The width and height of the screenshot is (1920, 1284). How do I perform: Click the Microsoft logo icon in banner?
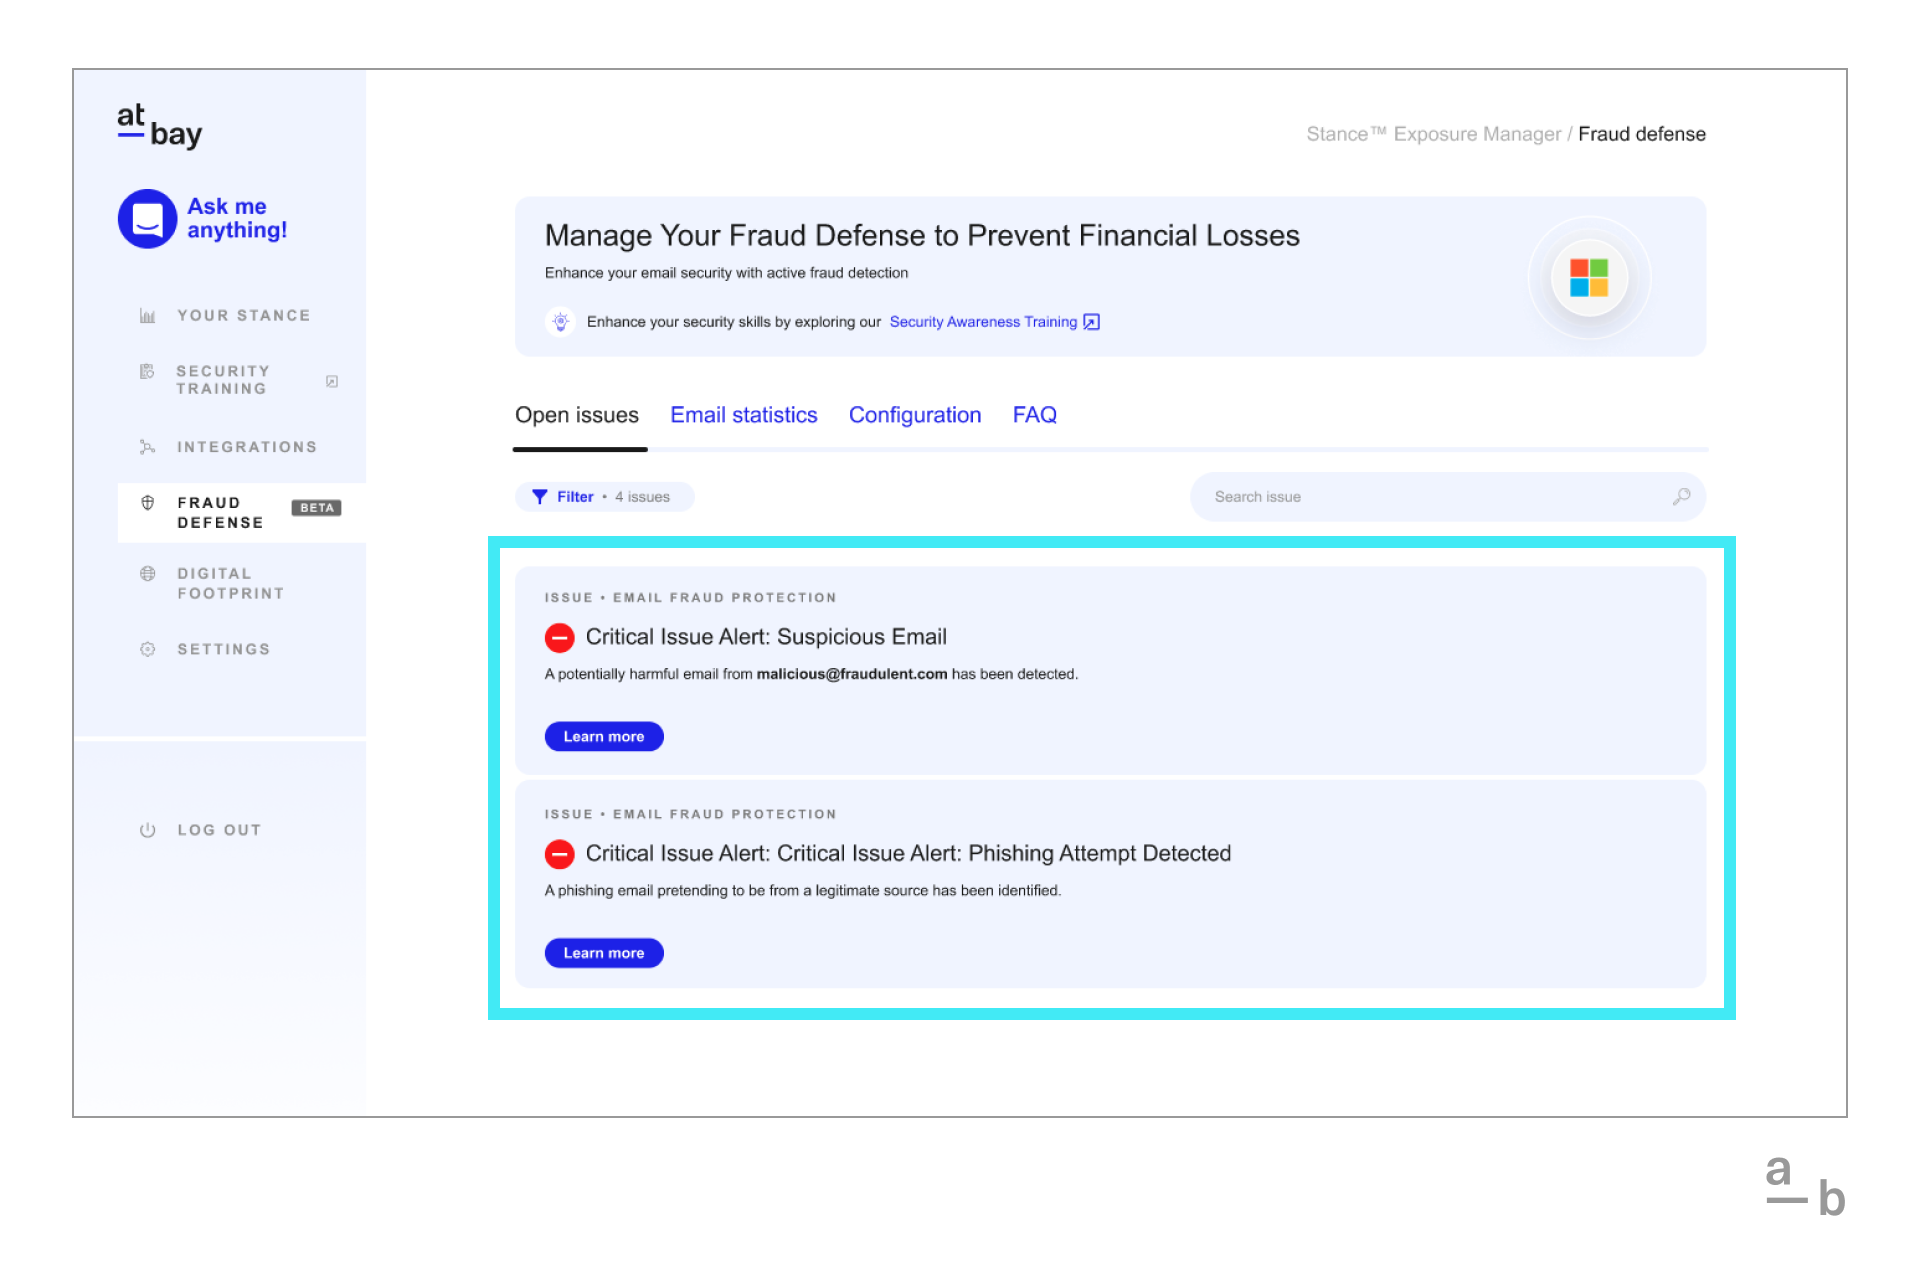(x=1589, y=278)
